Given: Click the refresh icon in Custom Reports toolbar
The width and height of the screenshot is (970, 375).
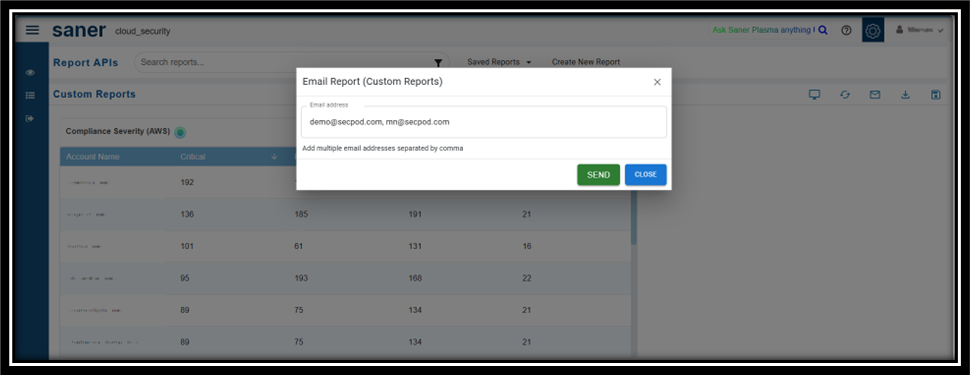Looking at the screenshot, I should [845, 95].
